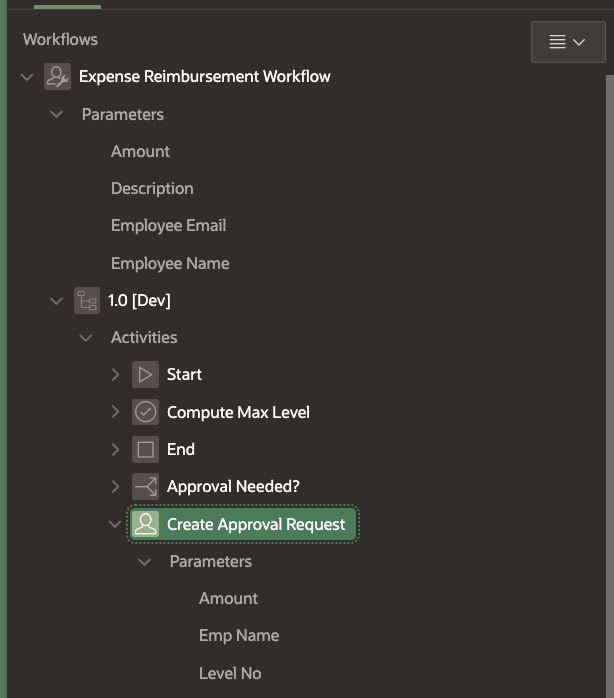Viewport: 614px width, 698px height.
Task: Collapse the workflow Parameters group
Action: click(57, 114)
